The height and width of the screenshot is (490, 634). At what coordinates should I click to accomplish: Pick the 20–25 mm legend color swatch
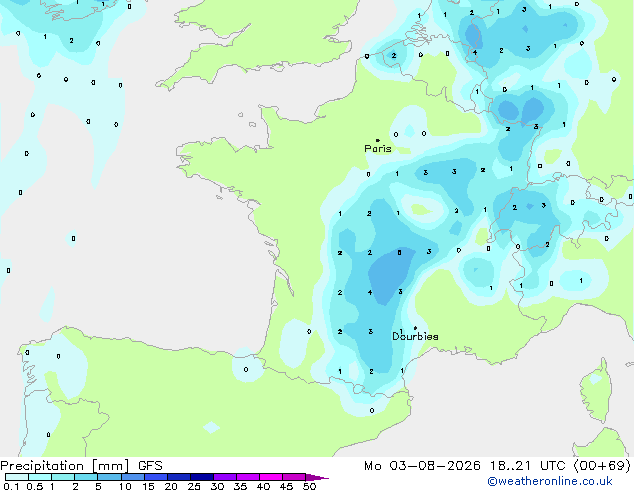click(179, 477)
